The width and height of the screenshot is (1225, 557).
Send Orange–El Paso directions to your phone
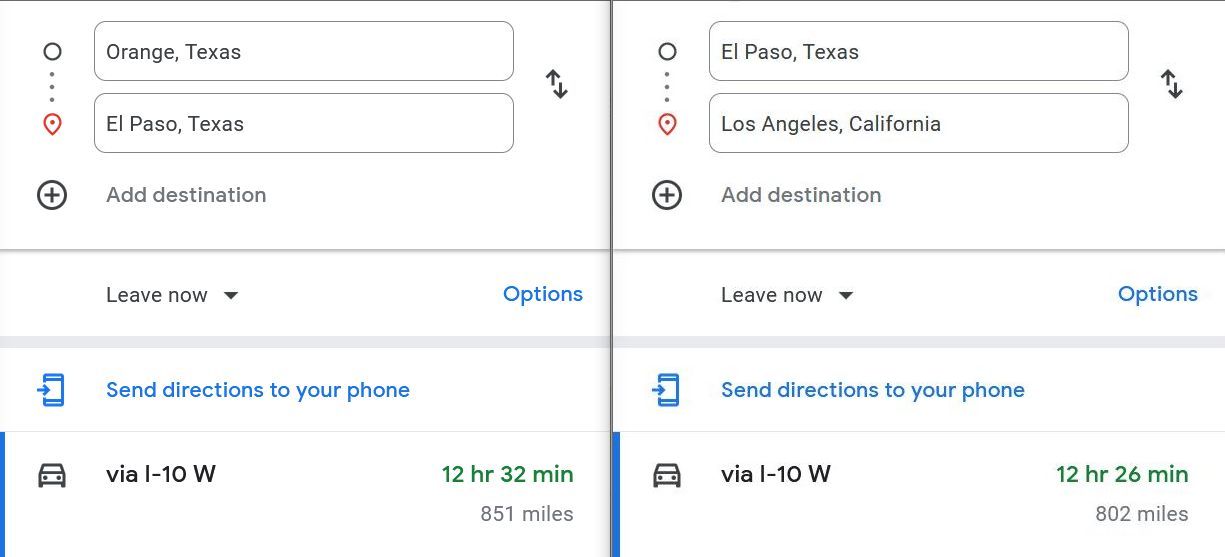[258, 390]
